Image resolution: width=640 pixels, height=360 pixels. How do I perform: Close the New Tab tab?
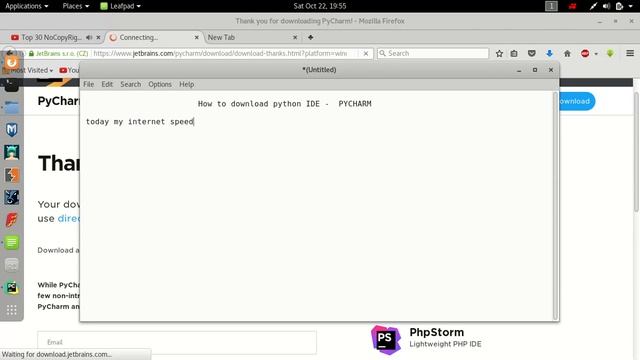tap(295, 37)
